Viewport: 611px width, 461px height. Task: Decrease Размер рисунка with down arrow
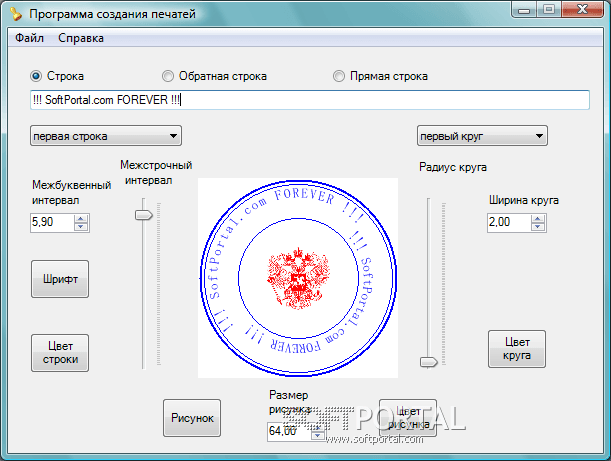[x=318, y=436]
